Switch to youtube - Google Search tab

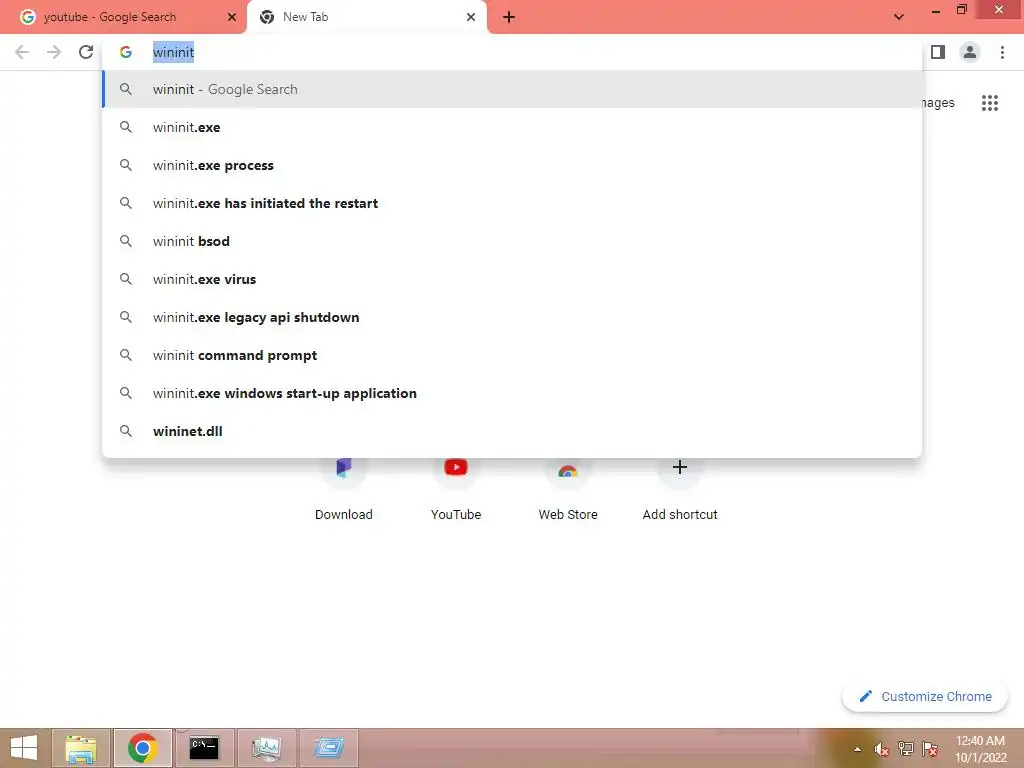pyautogui.click(x=123, y=17)
